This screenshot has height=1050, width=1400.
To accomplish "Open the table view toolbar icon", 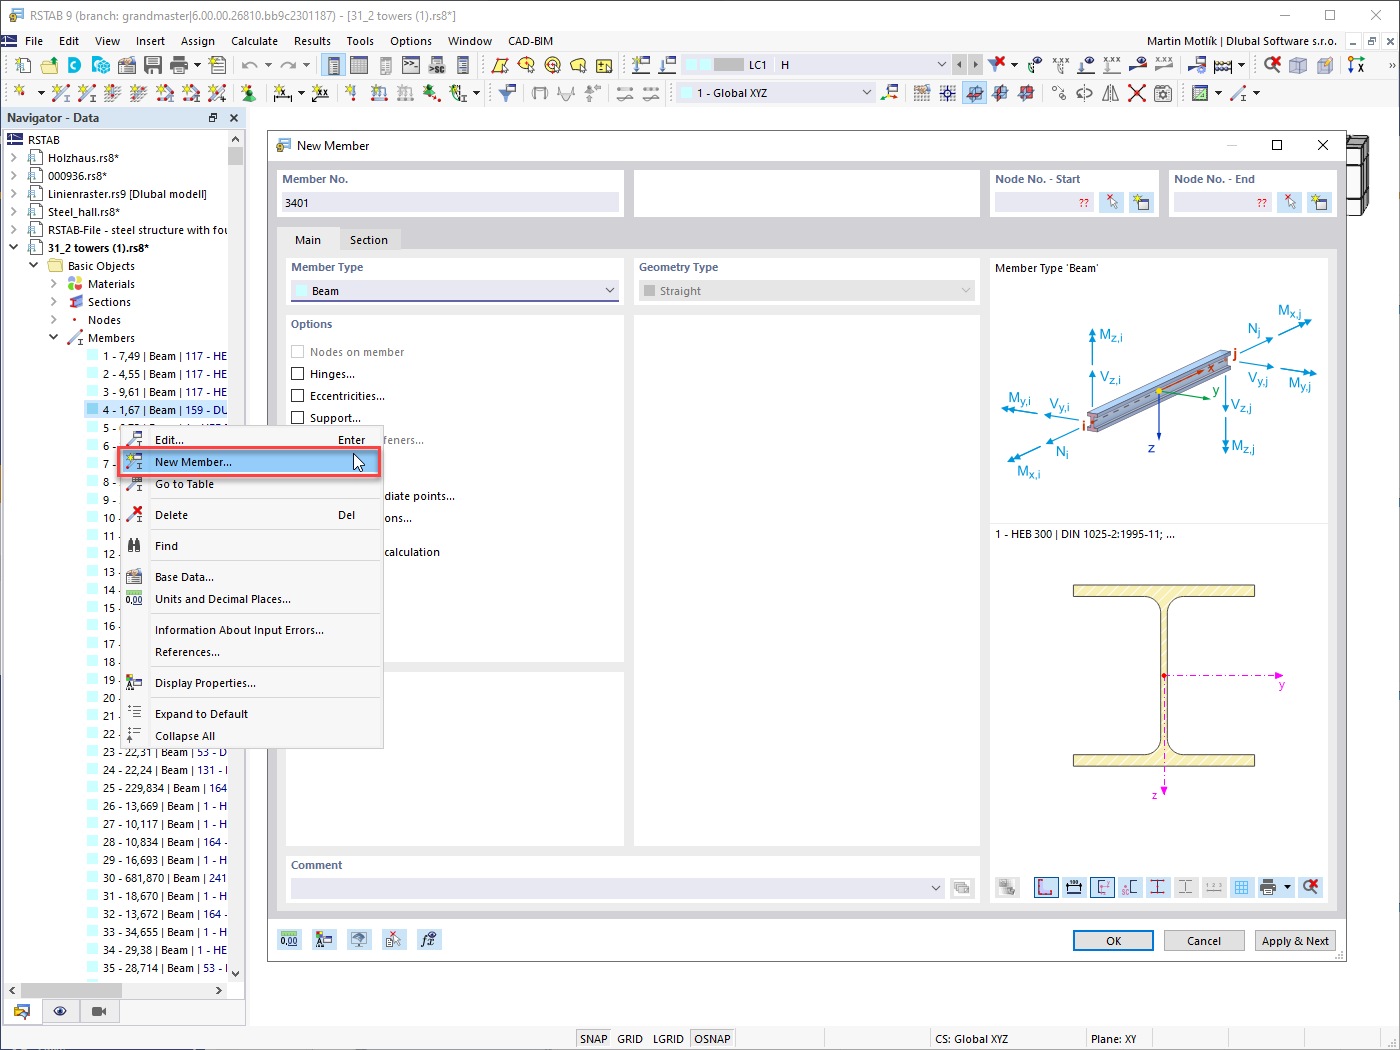I will point(359,65).
